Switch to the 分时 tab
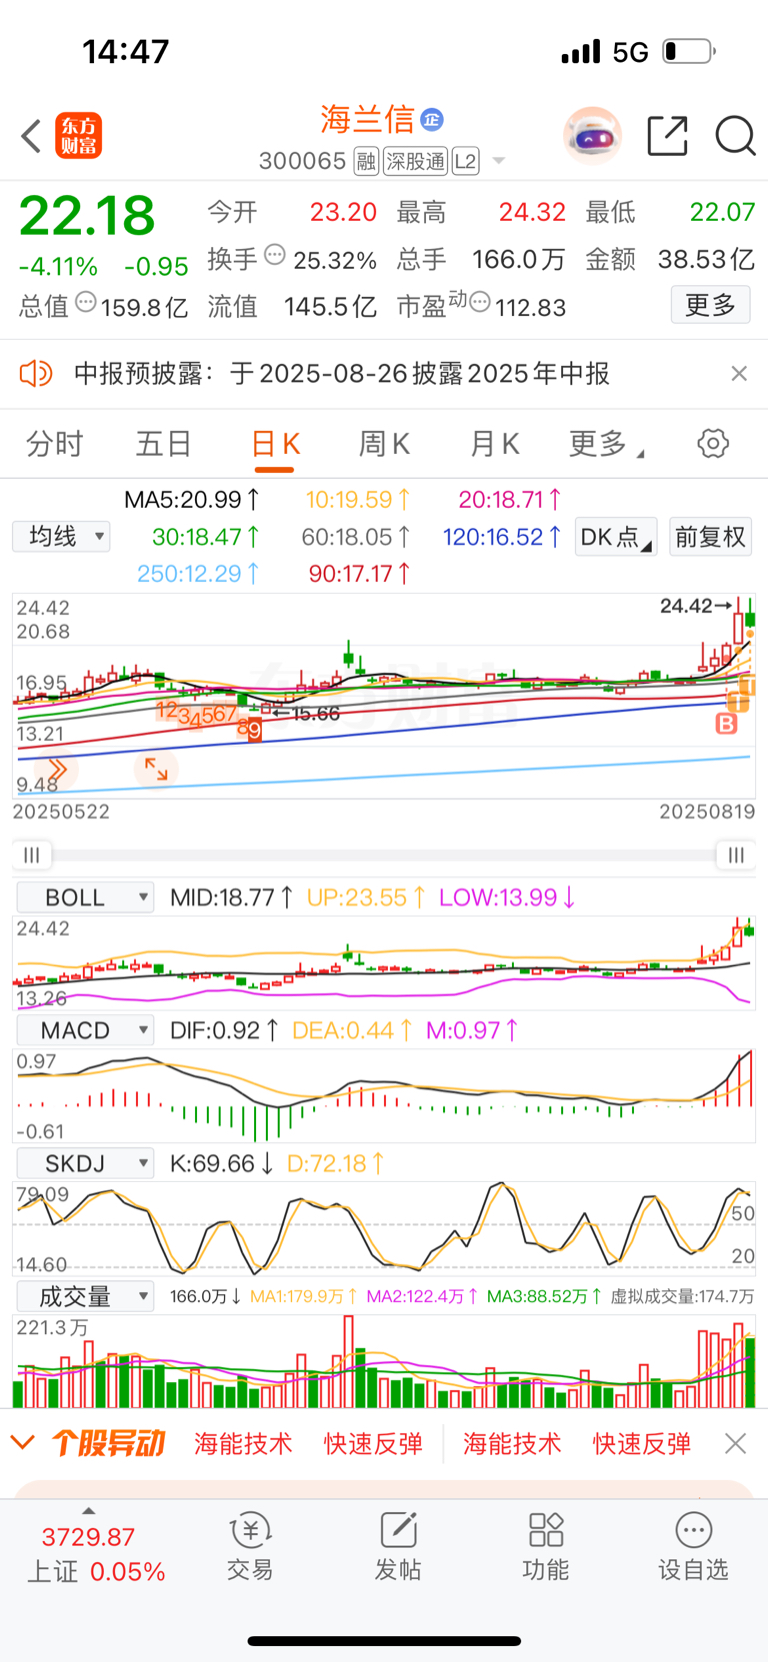 (54, 443)
